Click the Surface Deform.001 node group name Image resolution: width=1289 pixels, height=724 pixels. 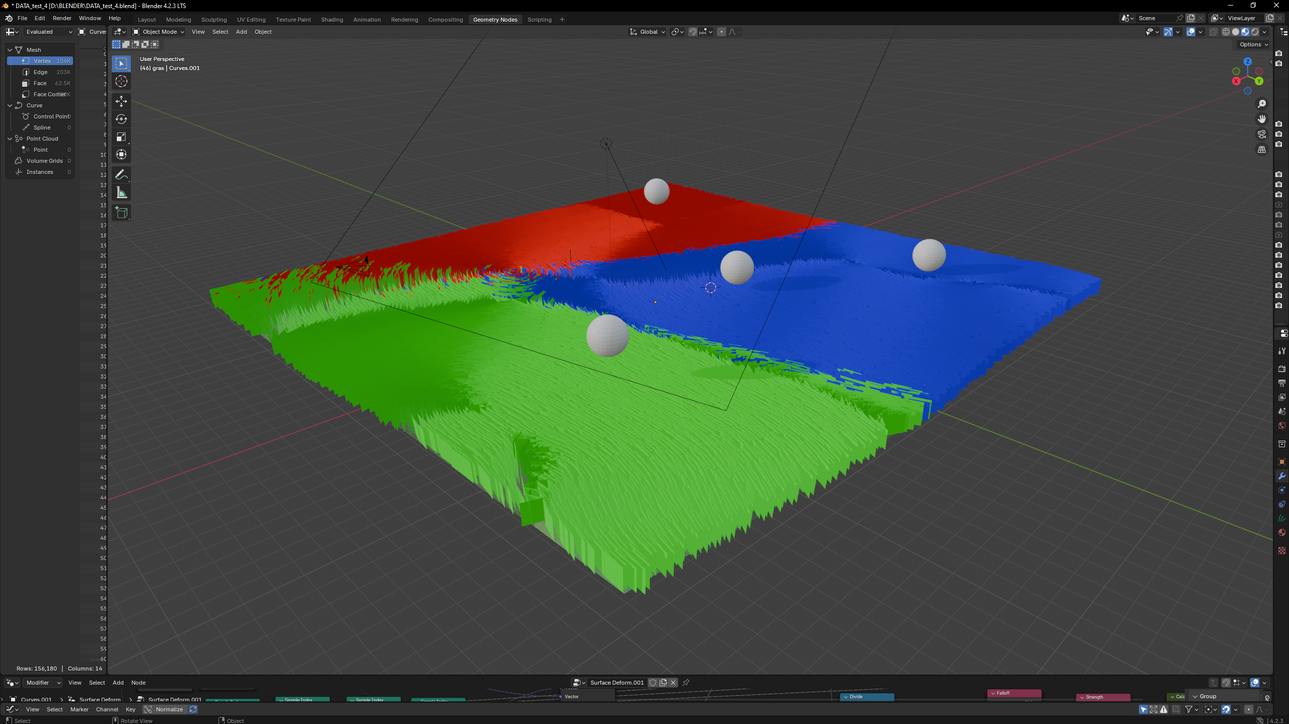[617, 683]
